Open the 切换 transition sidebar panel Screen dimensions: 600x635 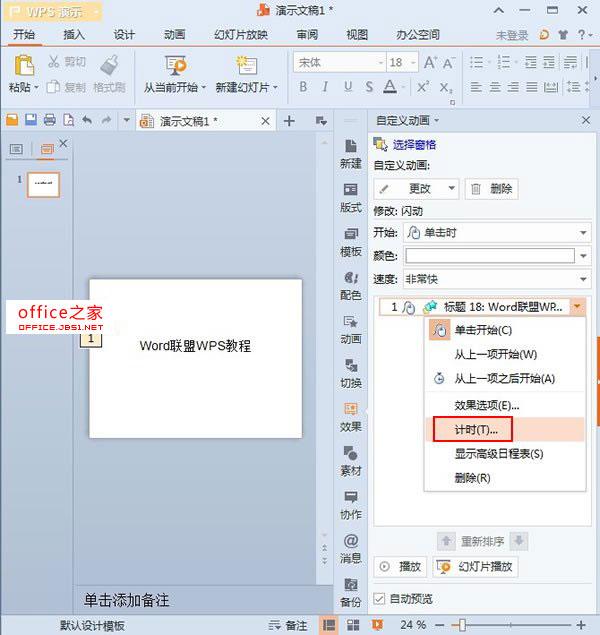(351, 373)
